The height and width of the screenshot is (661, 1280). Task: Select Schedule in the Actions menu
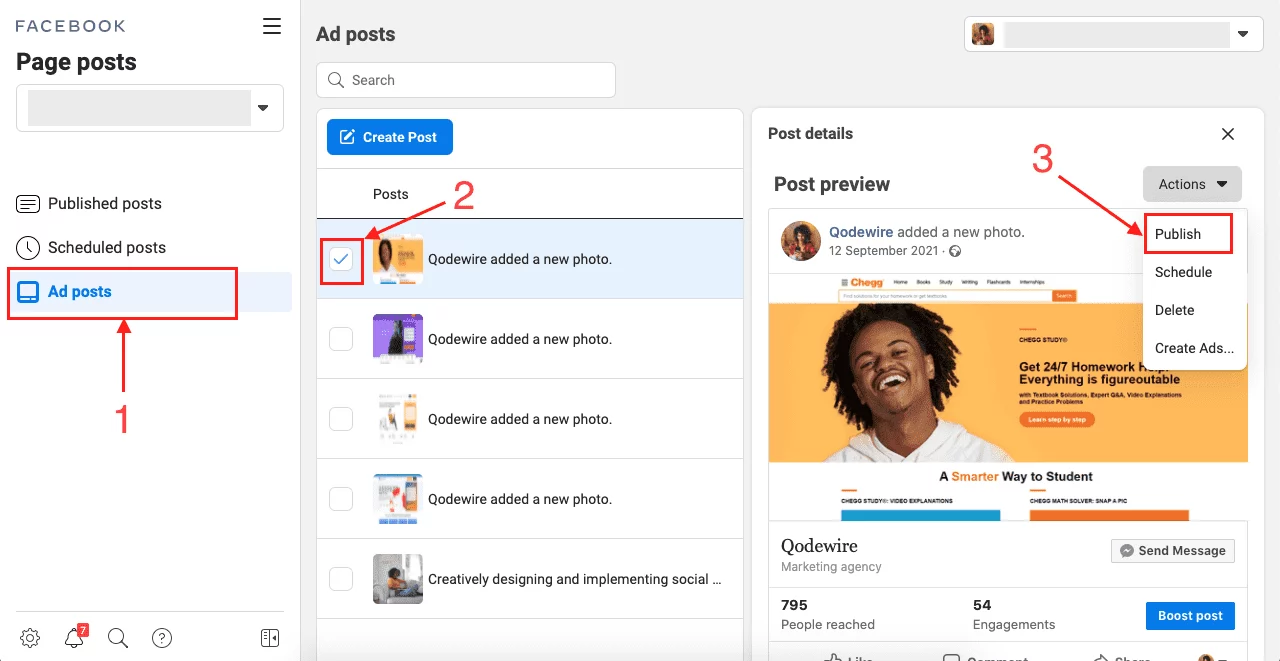[x=1183, y=272]
